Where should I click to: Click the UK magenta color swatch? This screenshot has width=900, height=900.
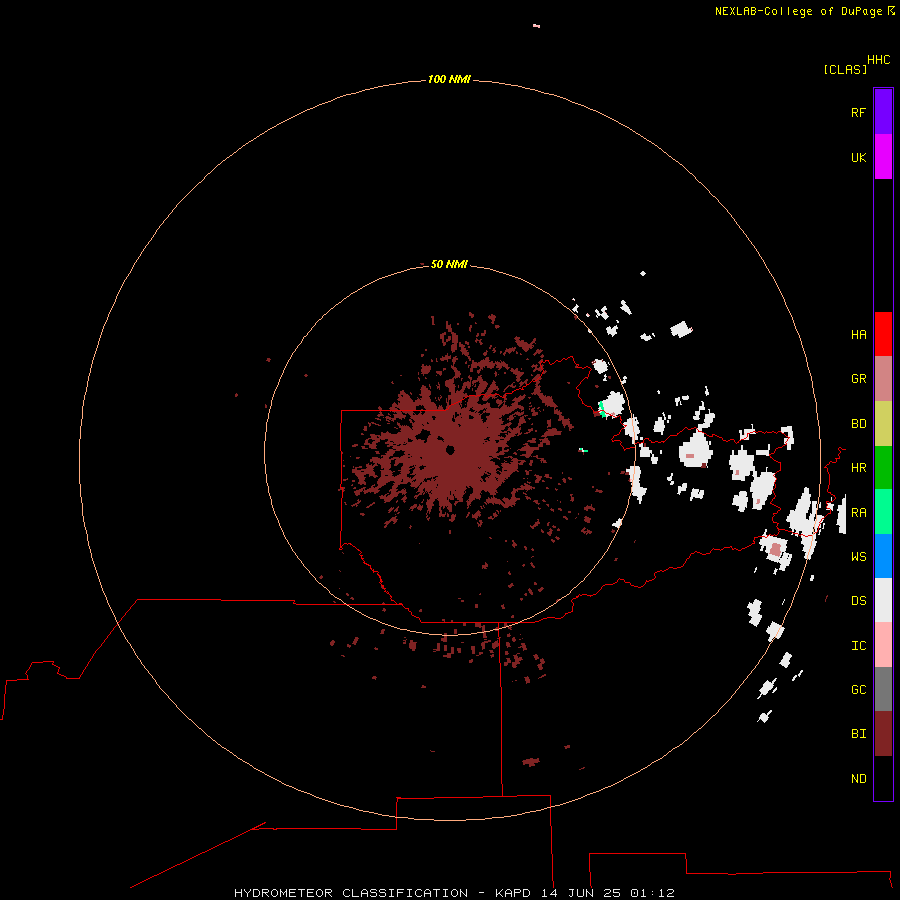(x=883, y=157)
